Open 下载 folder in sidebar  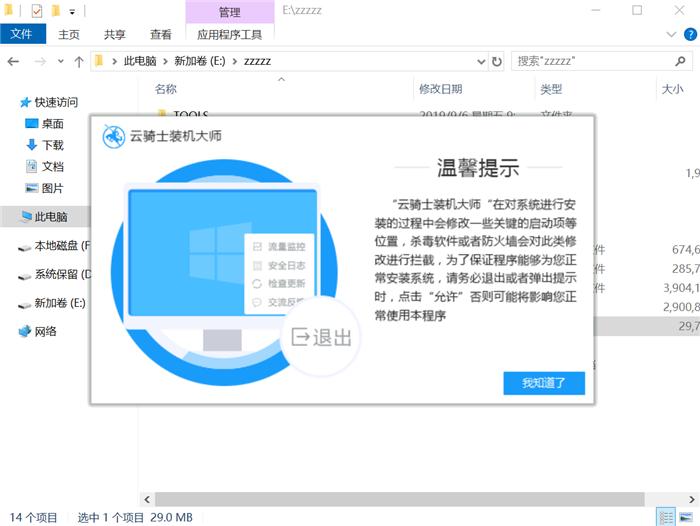[53, 145]
